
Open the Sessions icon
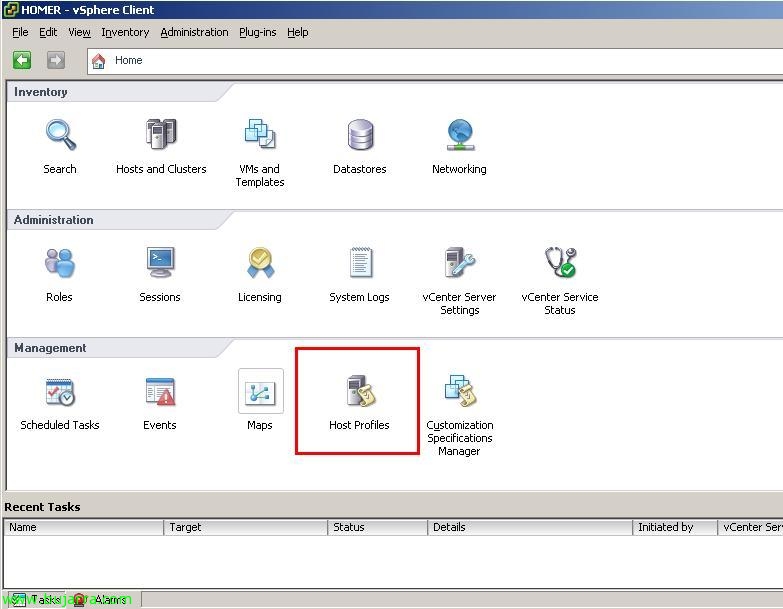[x=160, y=263]
